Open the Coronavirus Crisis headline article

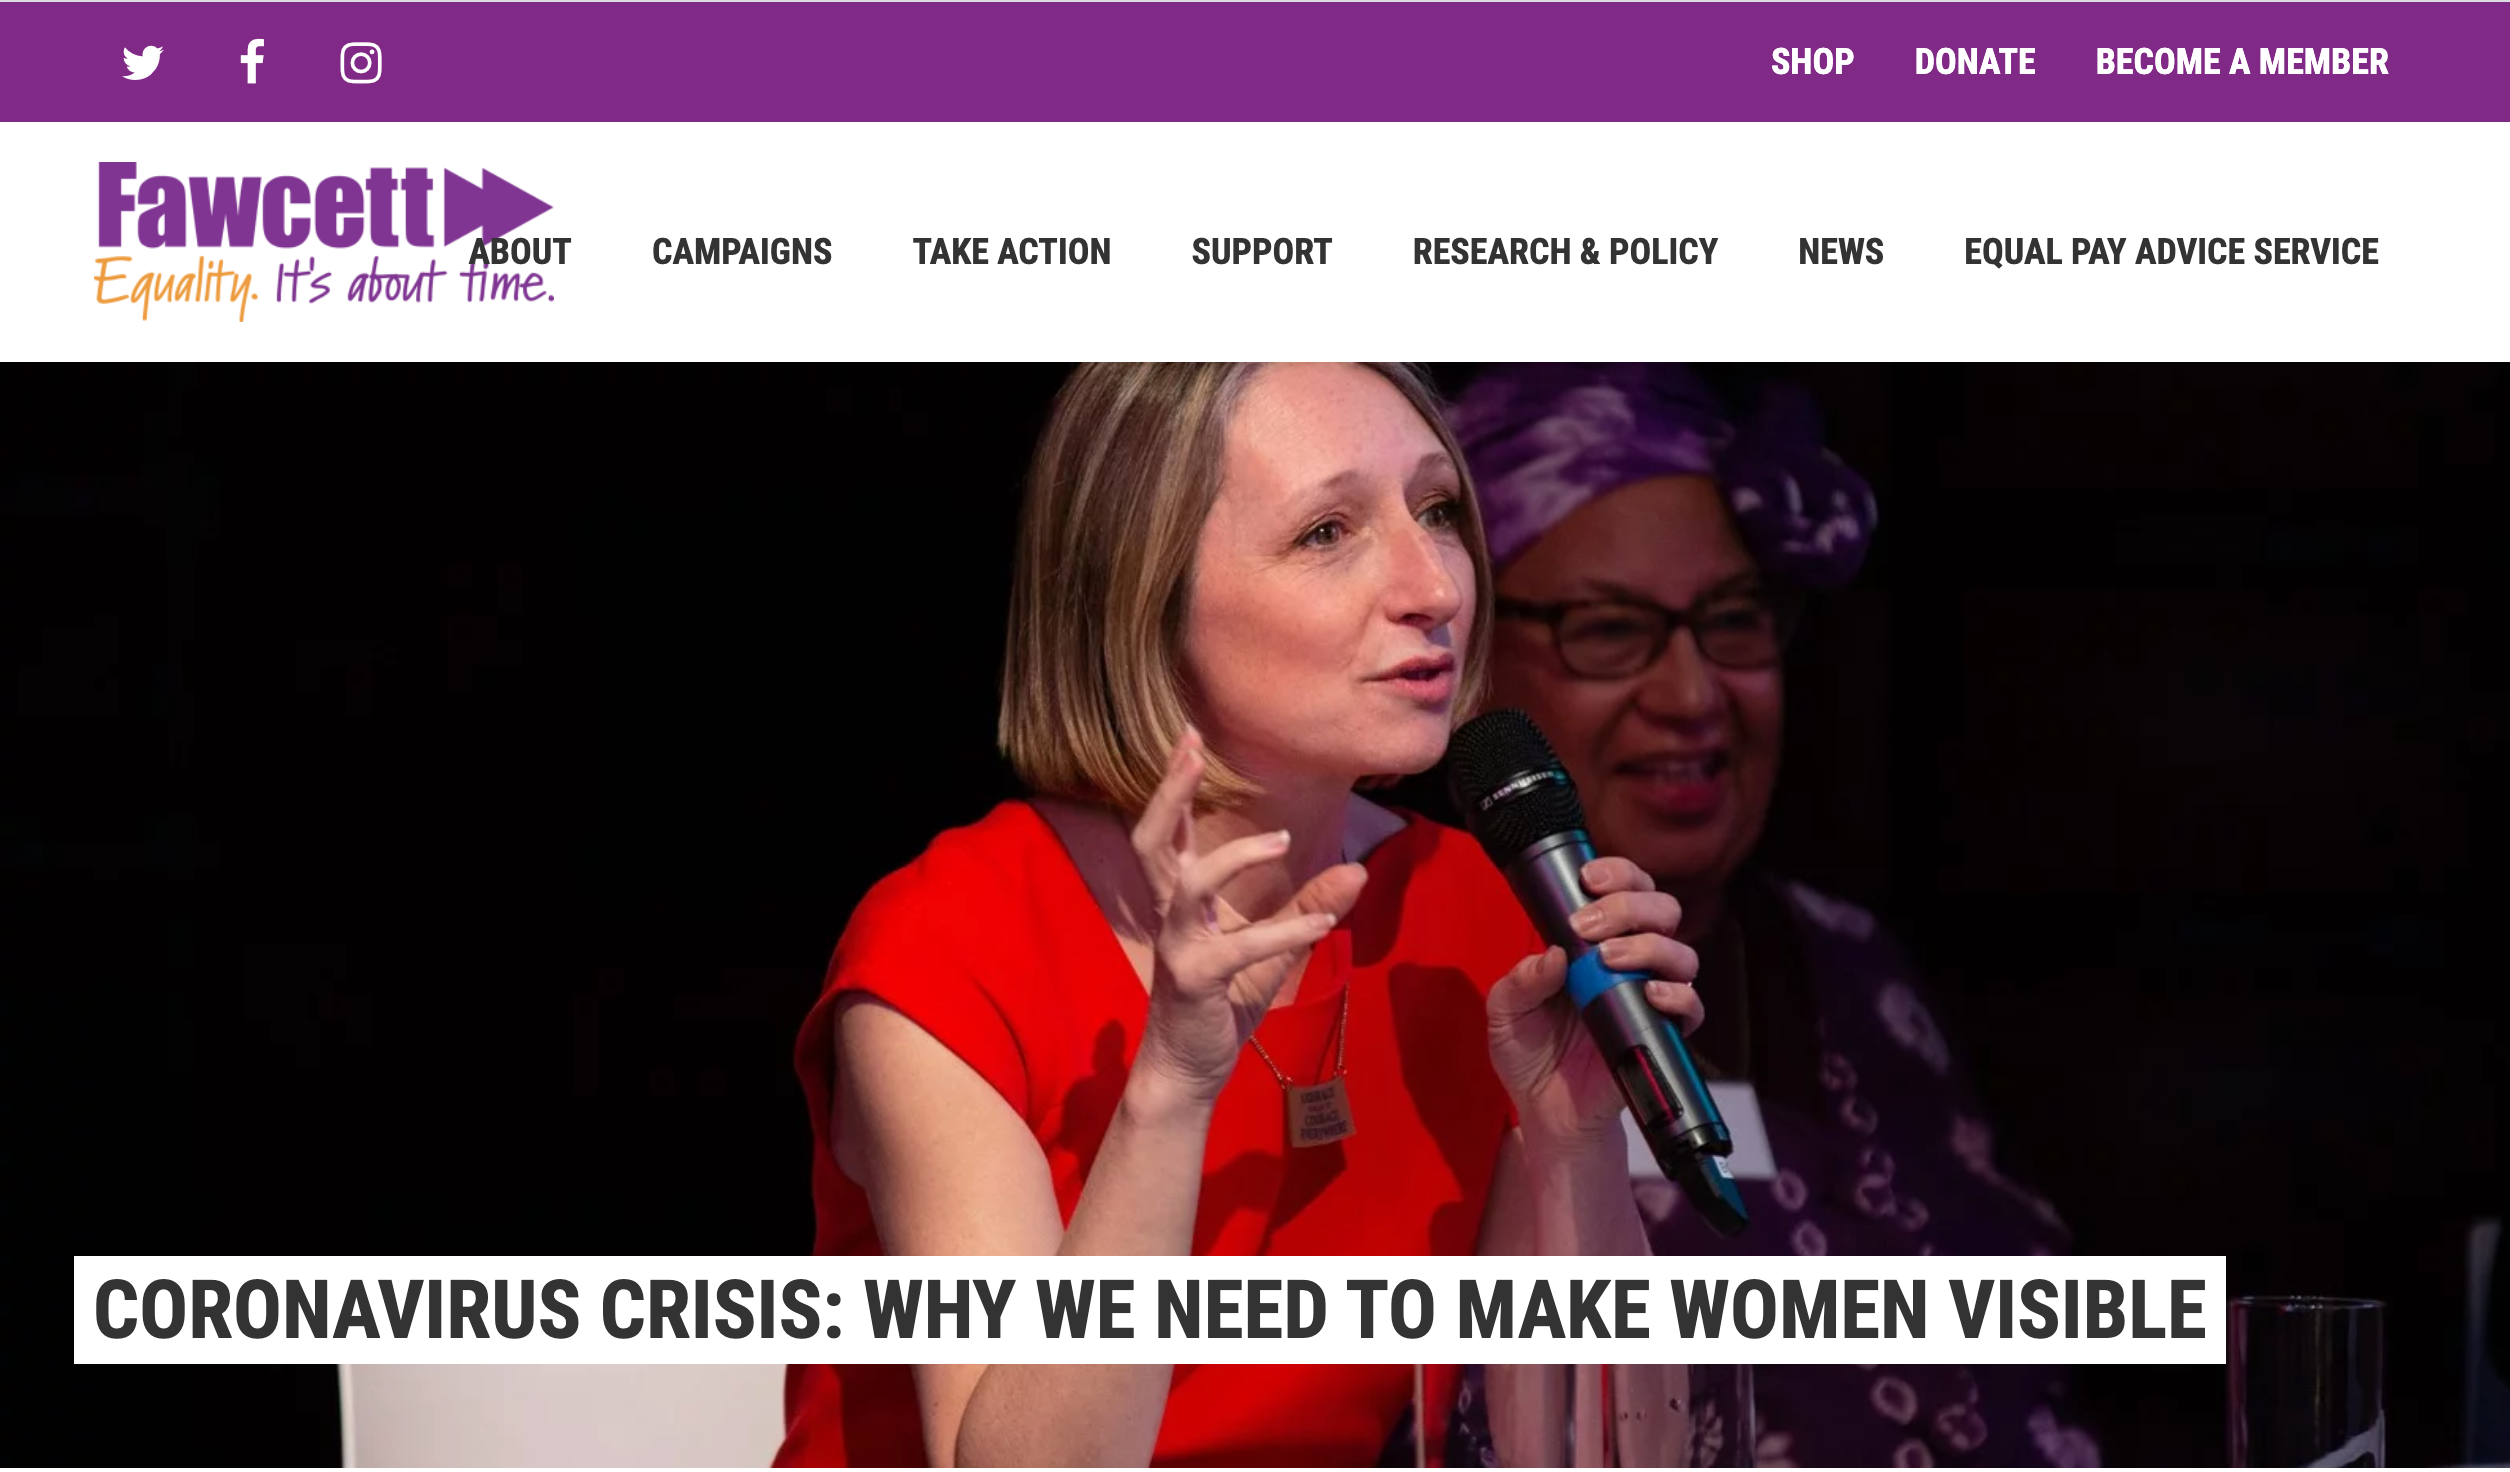coord(1150,1310)
